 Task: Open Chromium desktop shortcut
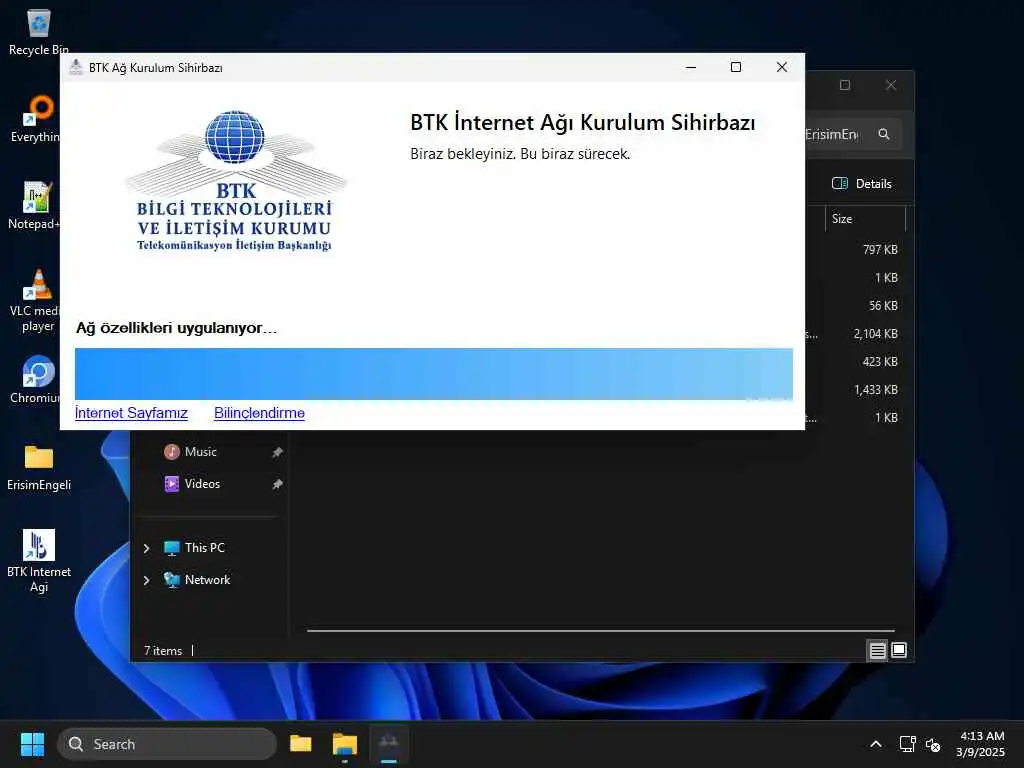coord(38,379)
